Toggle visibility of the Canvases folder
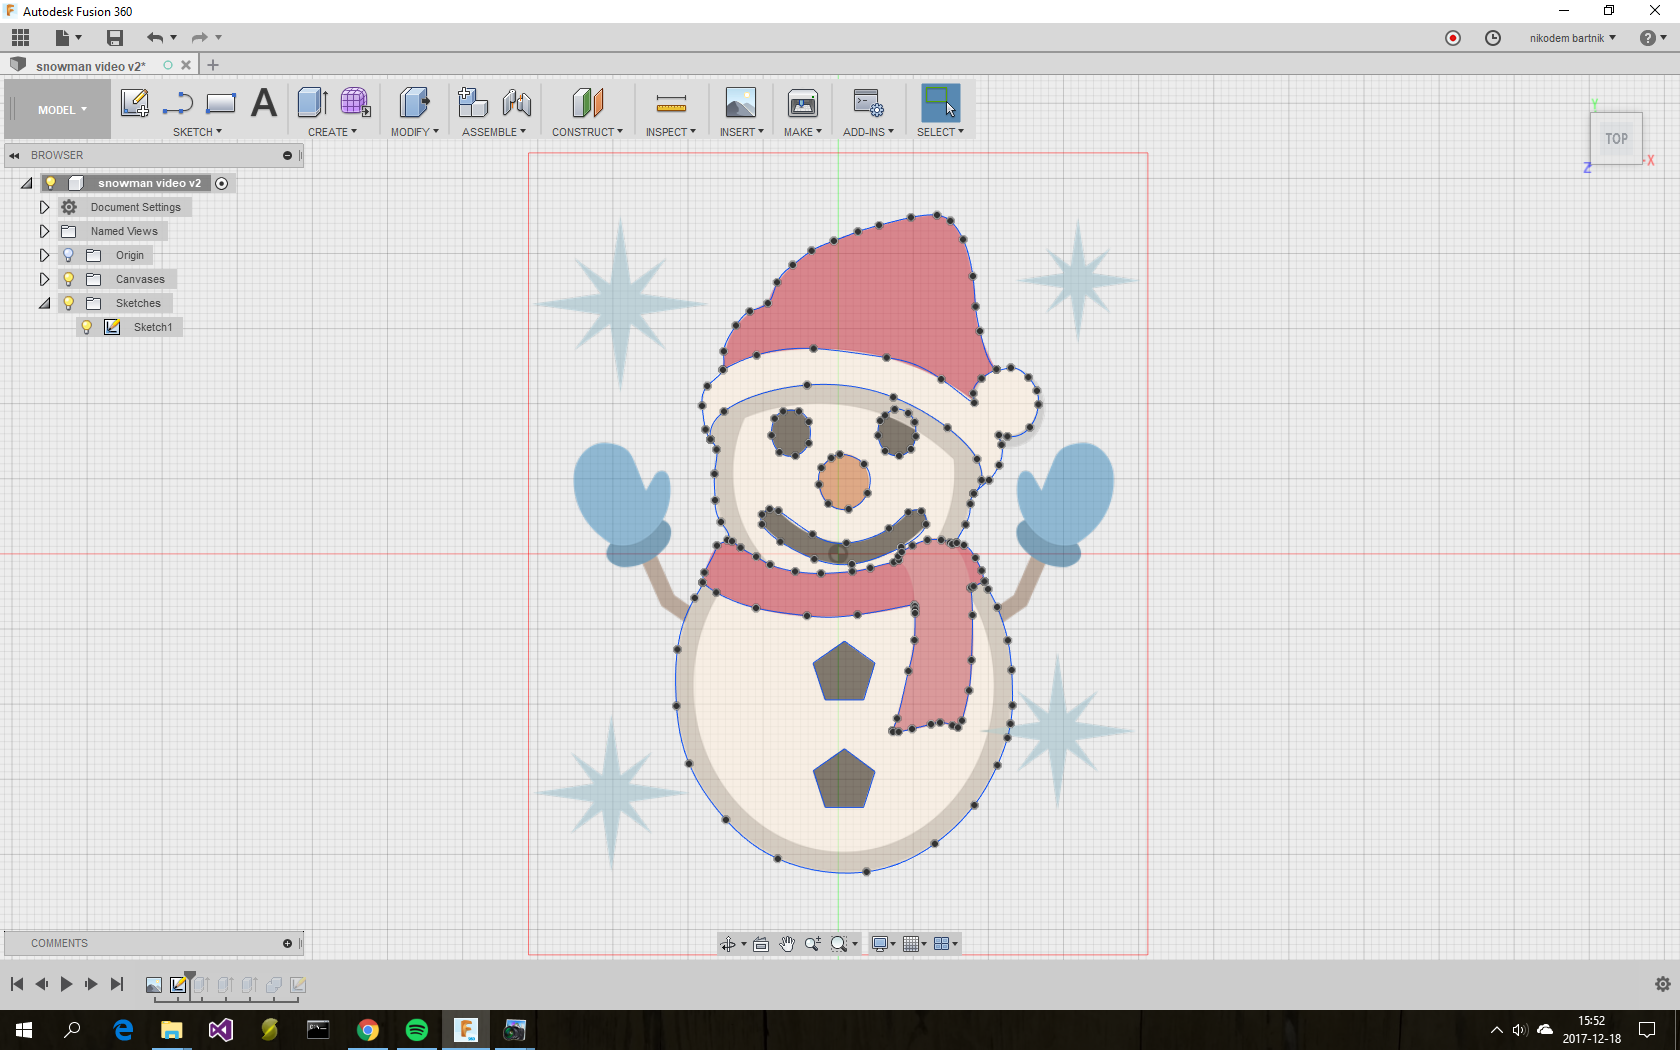This screenshot has width=1680, height=1050. (x=69, y=279)
